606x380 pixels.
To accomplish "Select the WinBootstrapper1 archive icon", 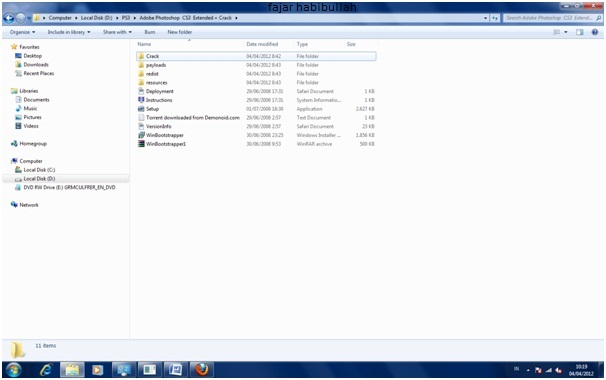I will point(141,144).
